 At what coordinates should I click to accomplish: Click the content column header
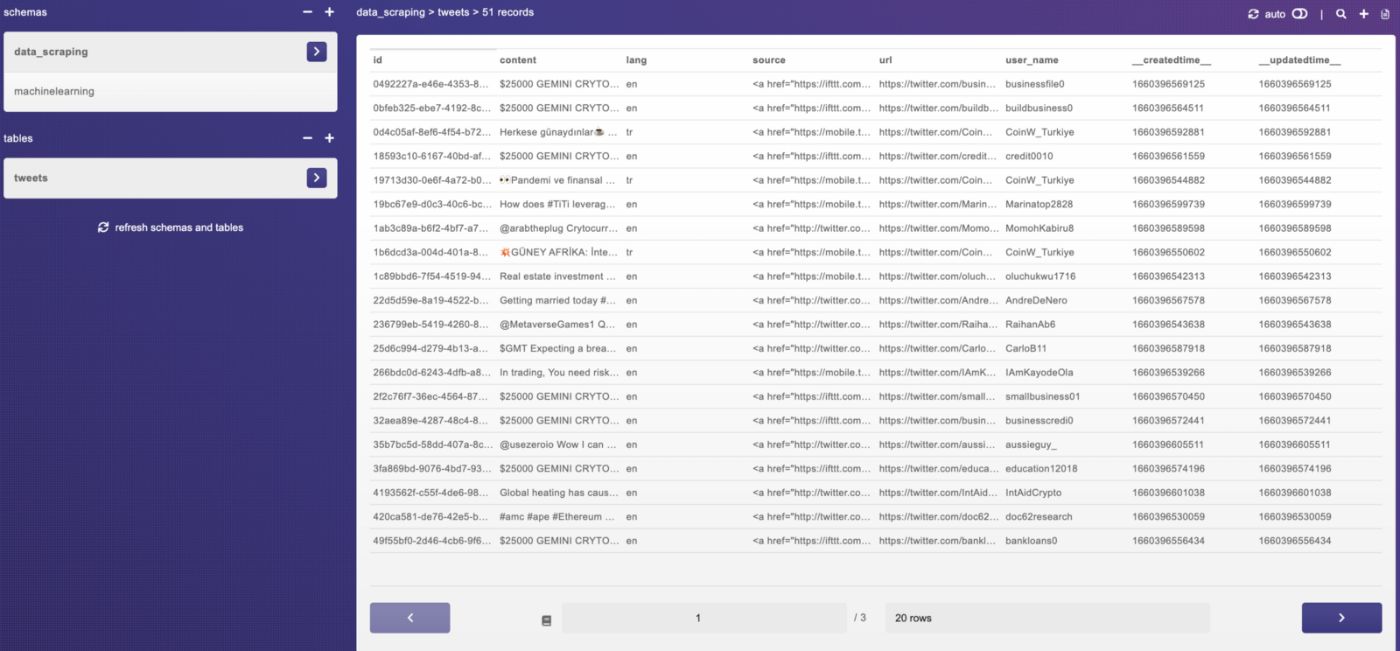coord(518,60)
